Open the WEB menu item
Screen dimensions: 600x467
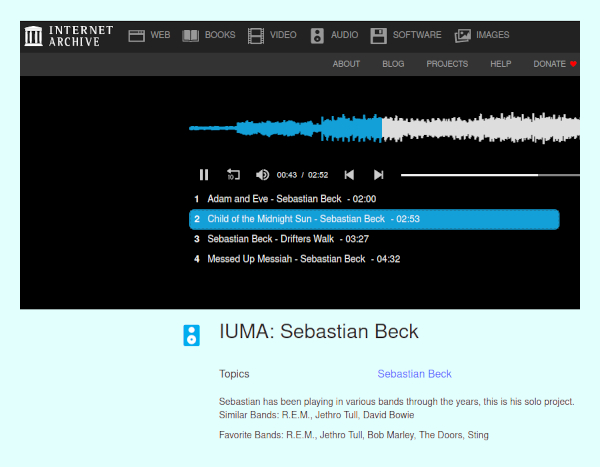tap(160, 35)
